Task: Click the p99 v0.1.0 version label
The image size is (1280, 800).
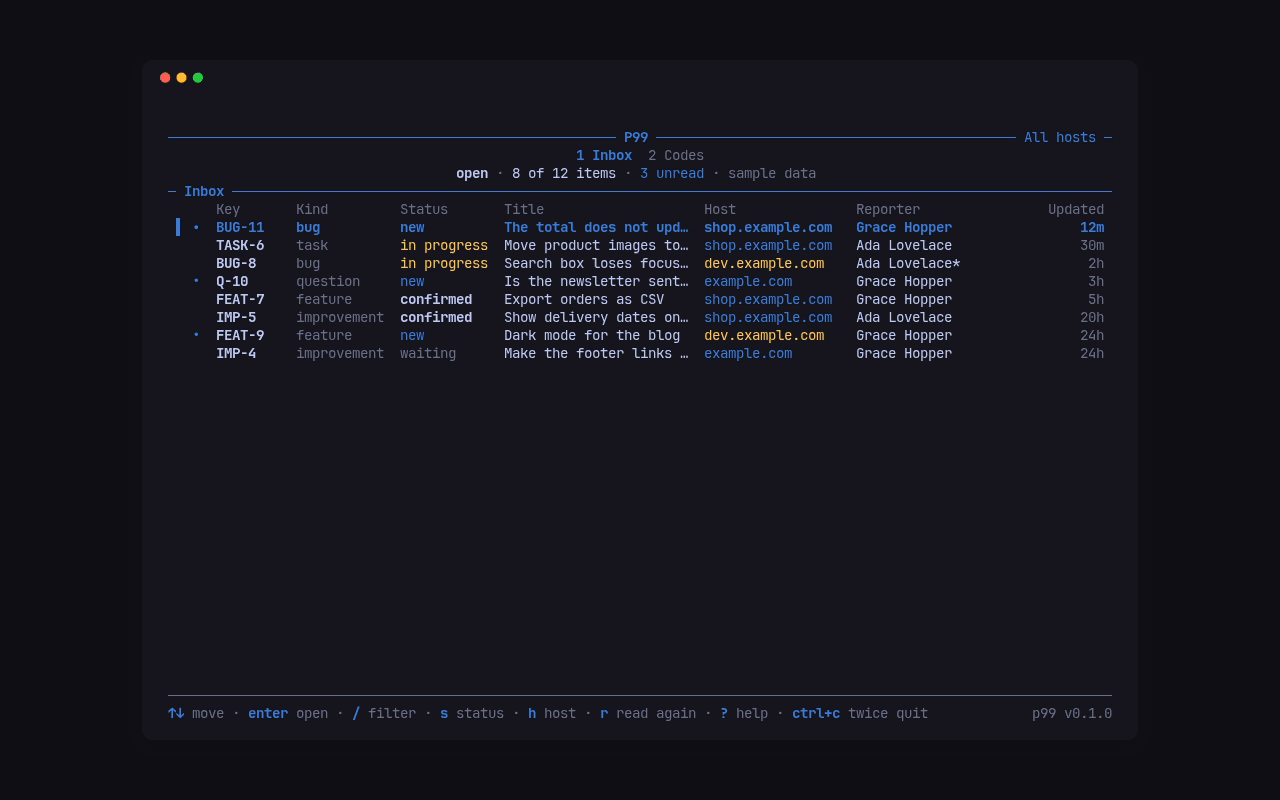Action: (x=1072, y=713)
